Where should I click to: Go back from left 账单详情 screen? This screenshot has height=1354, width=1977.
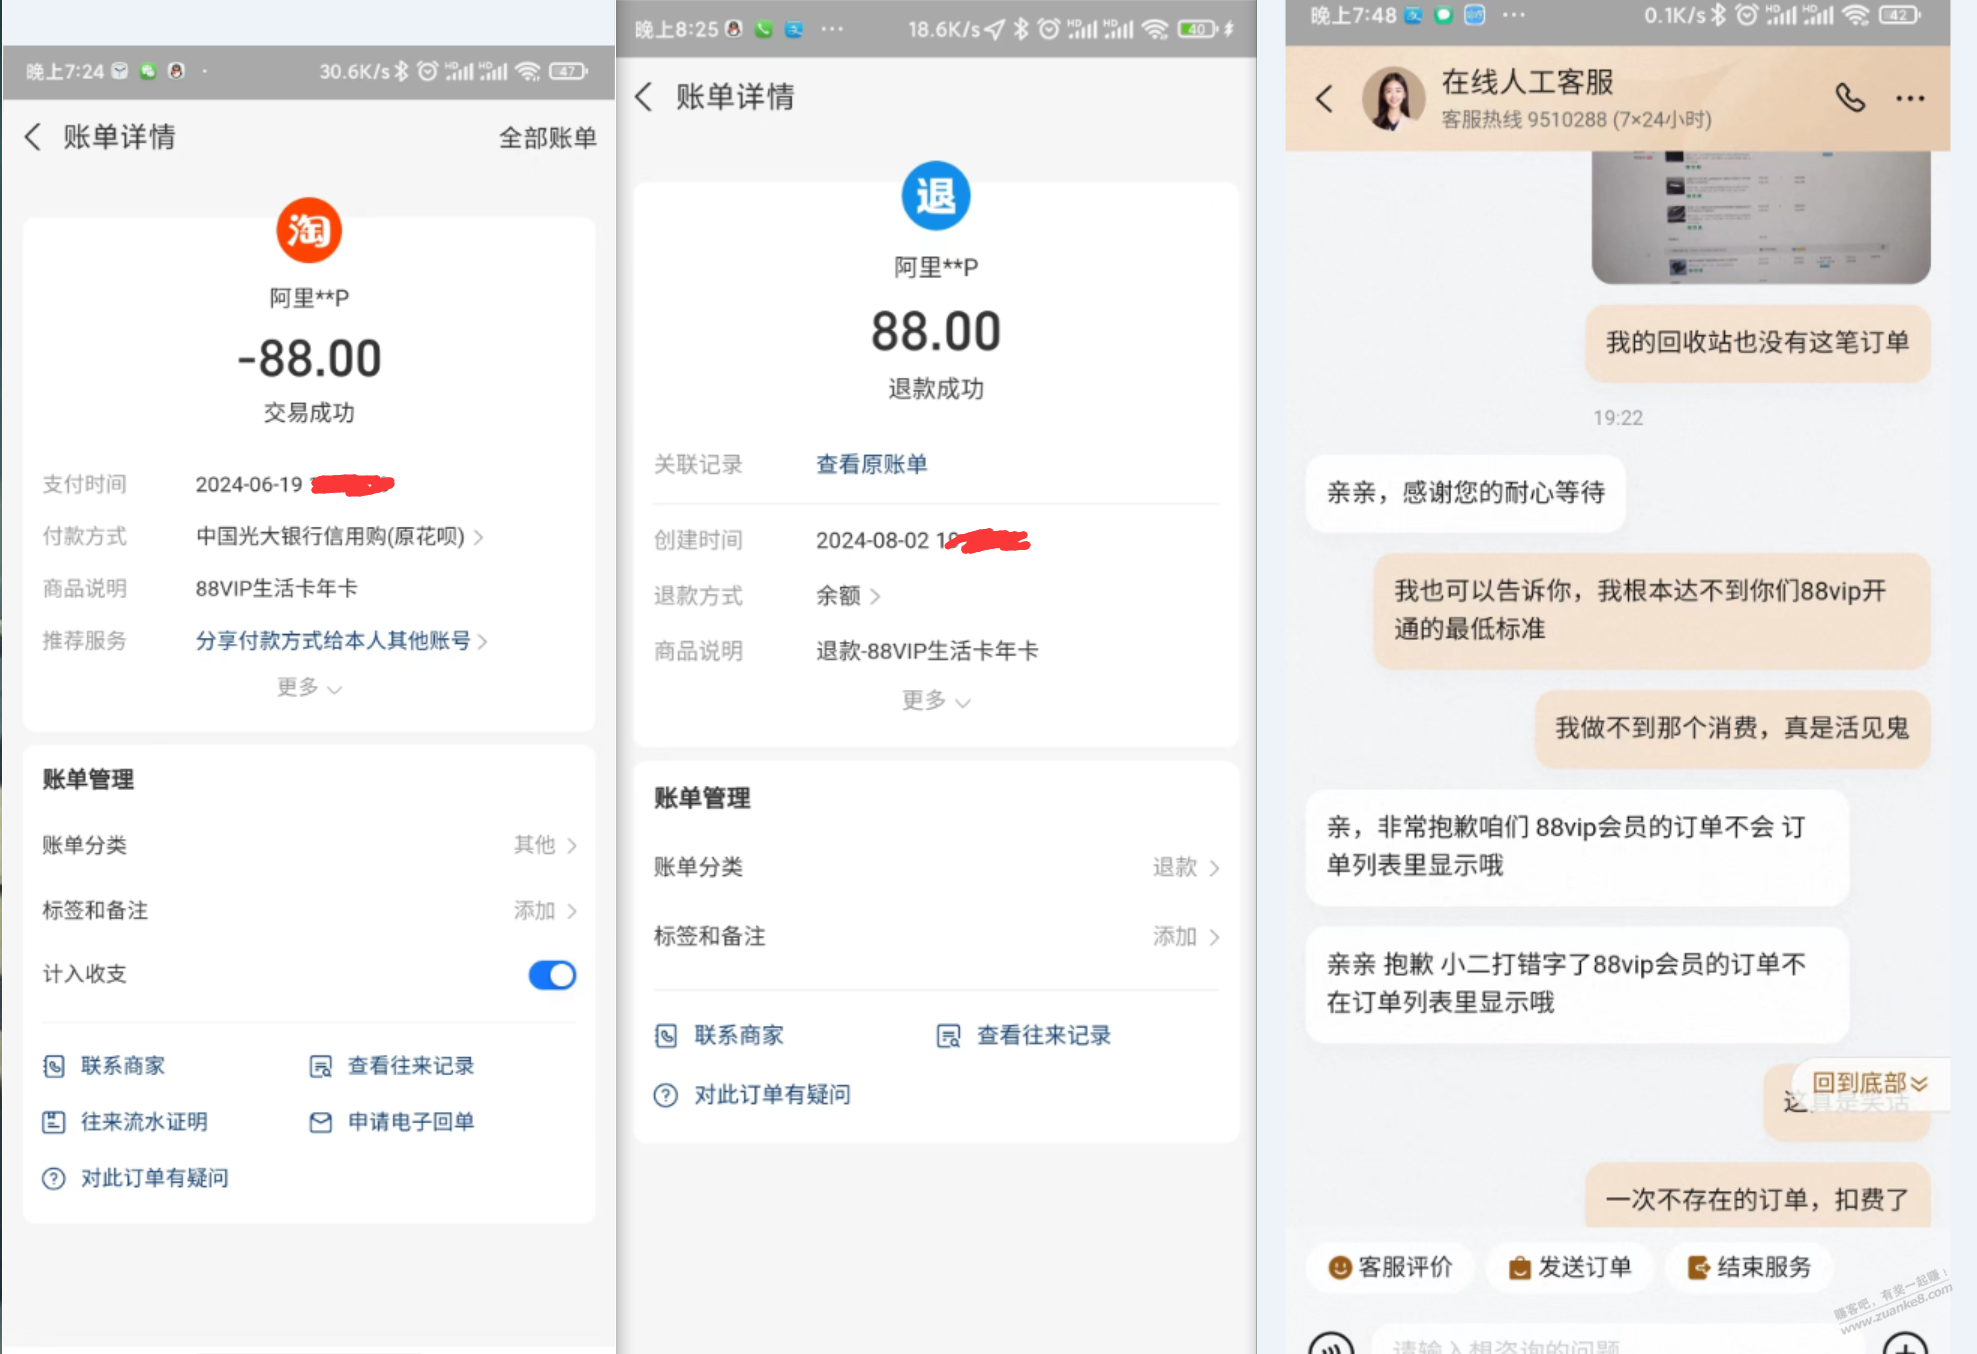click(x=33, y=137)
